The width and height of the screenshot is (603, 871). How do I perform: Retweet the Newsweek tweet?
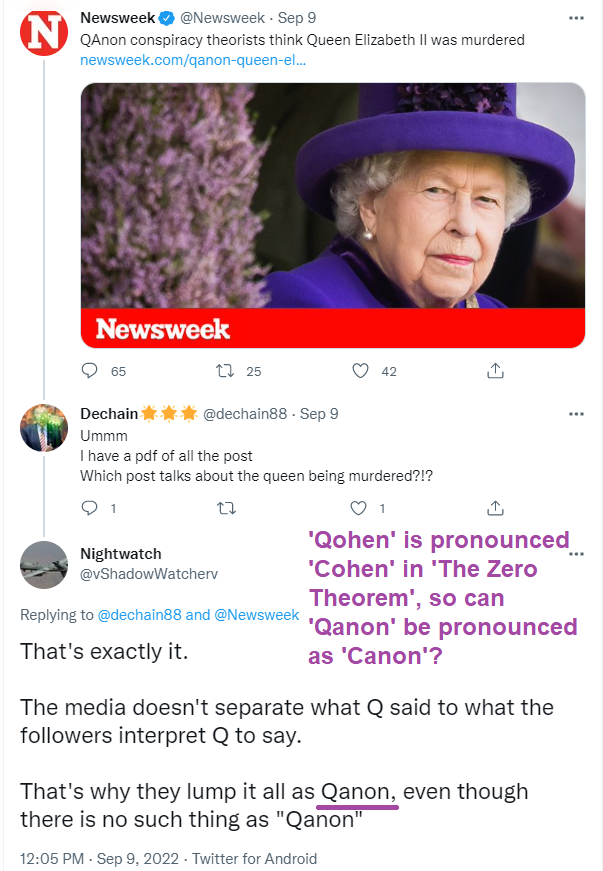point(226,371)
